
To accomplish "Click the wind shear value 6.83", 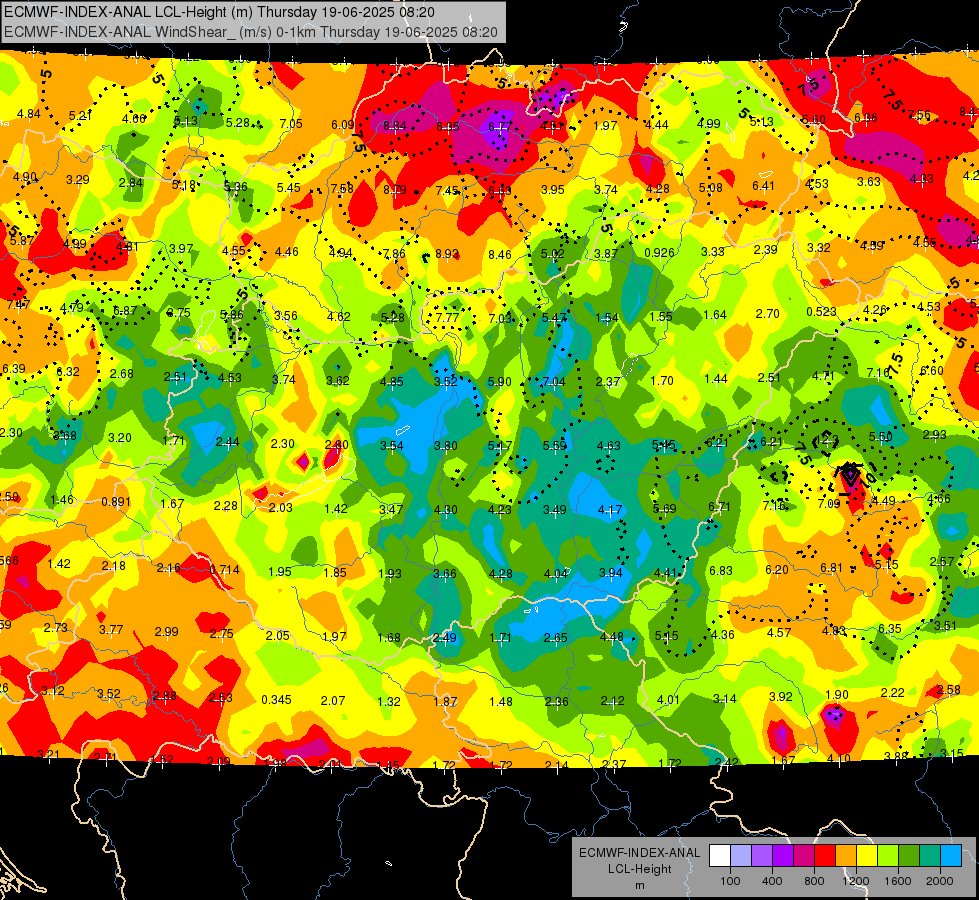I will tap(721, 571).
